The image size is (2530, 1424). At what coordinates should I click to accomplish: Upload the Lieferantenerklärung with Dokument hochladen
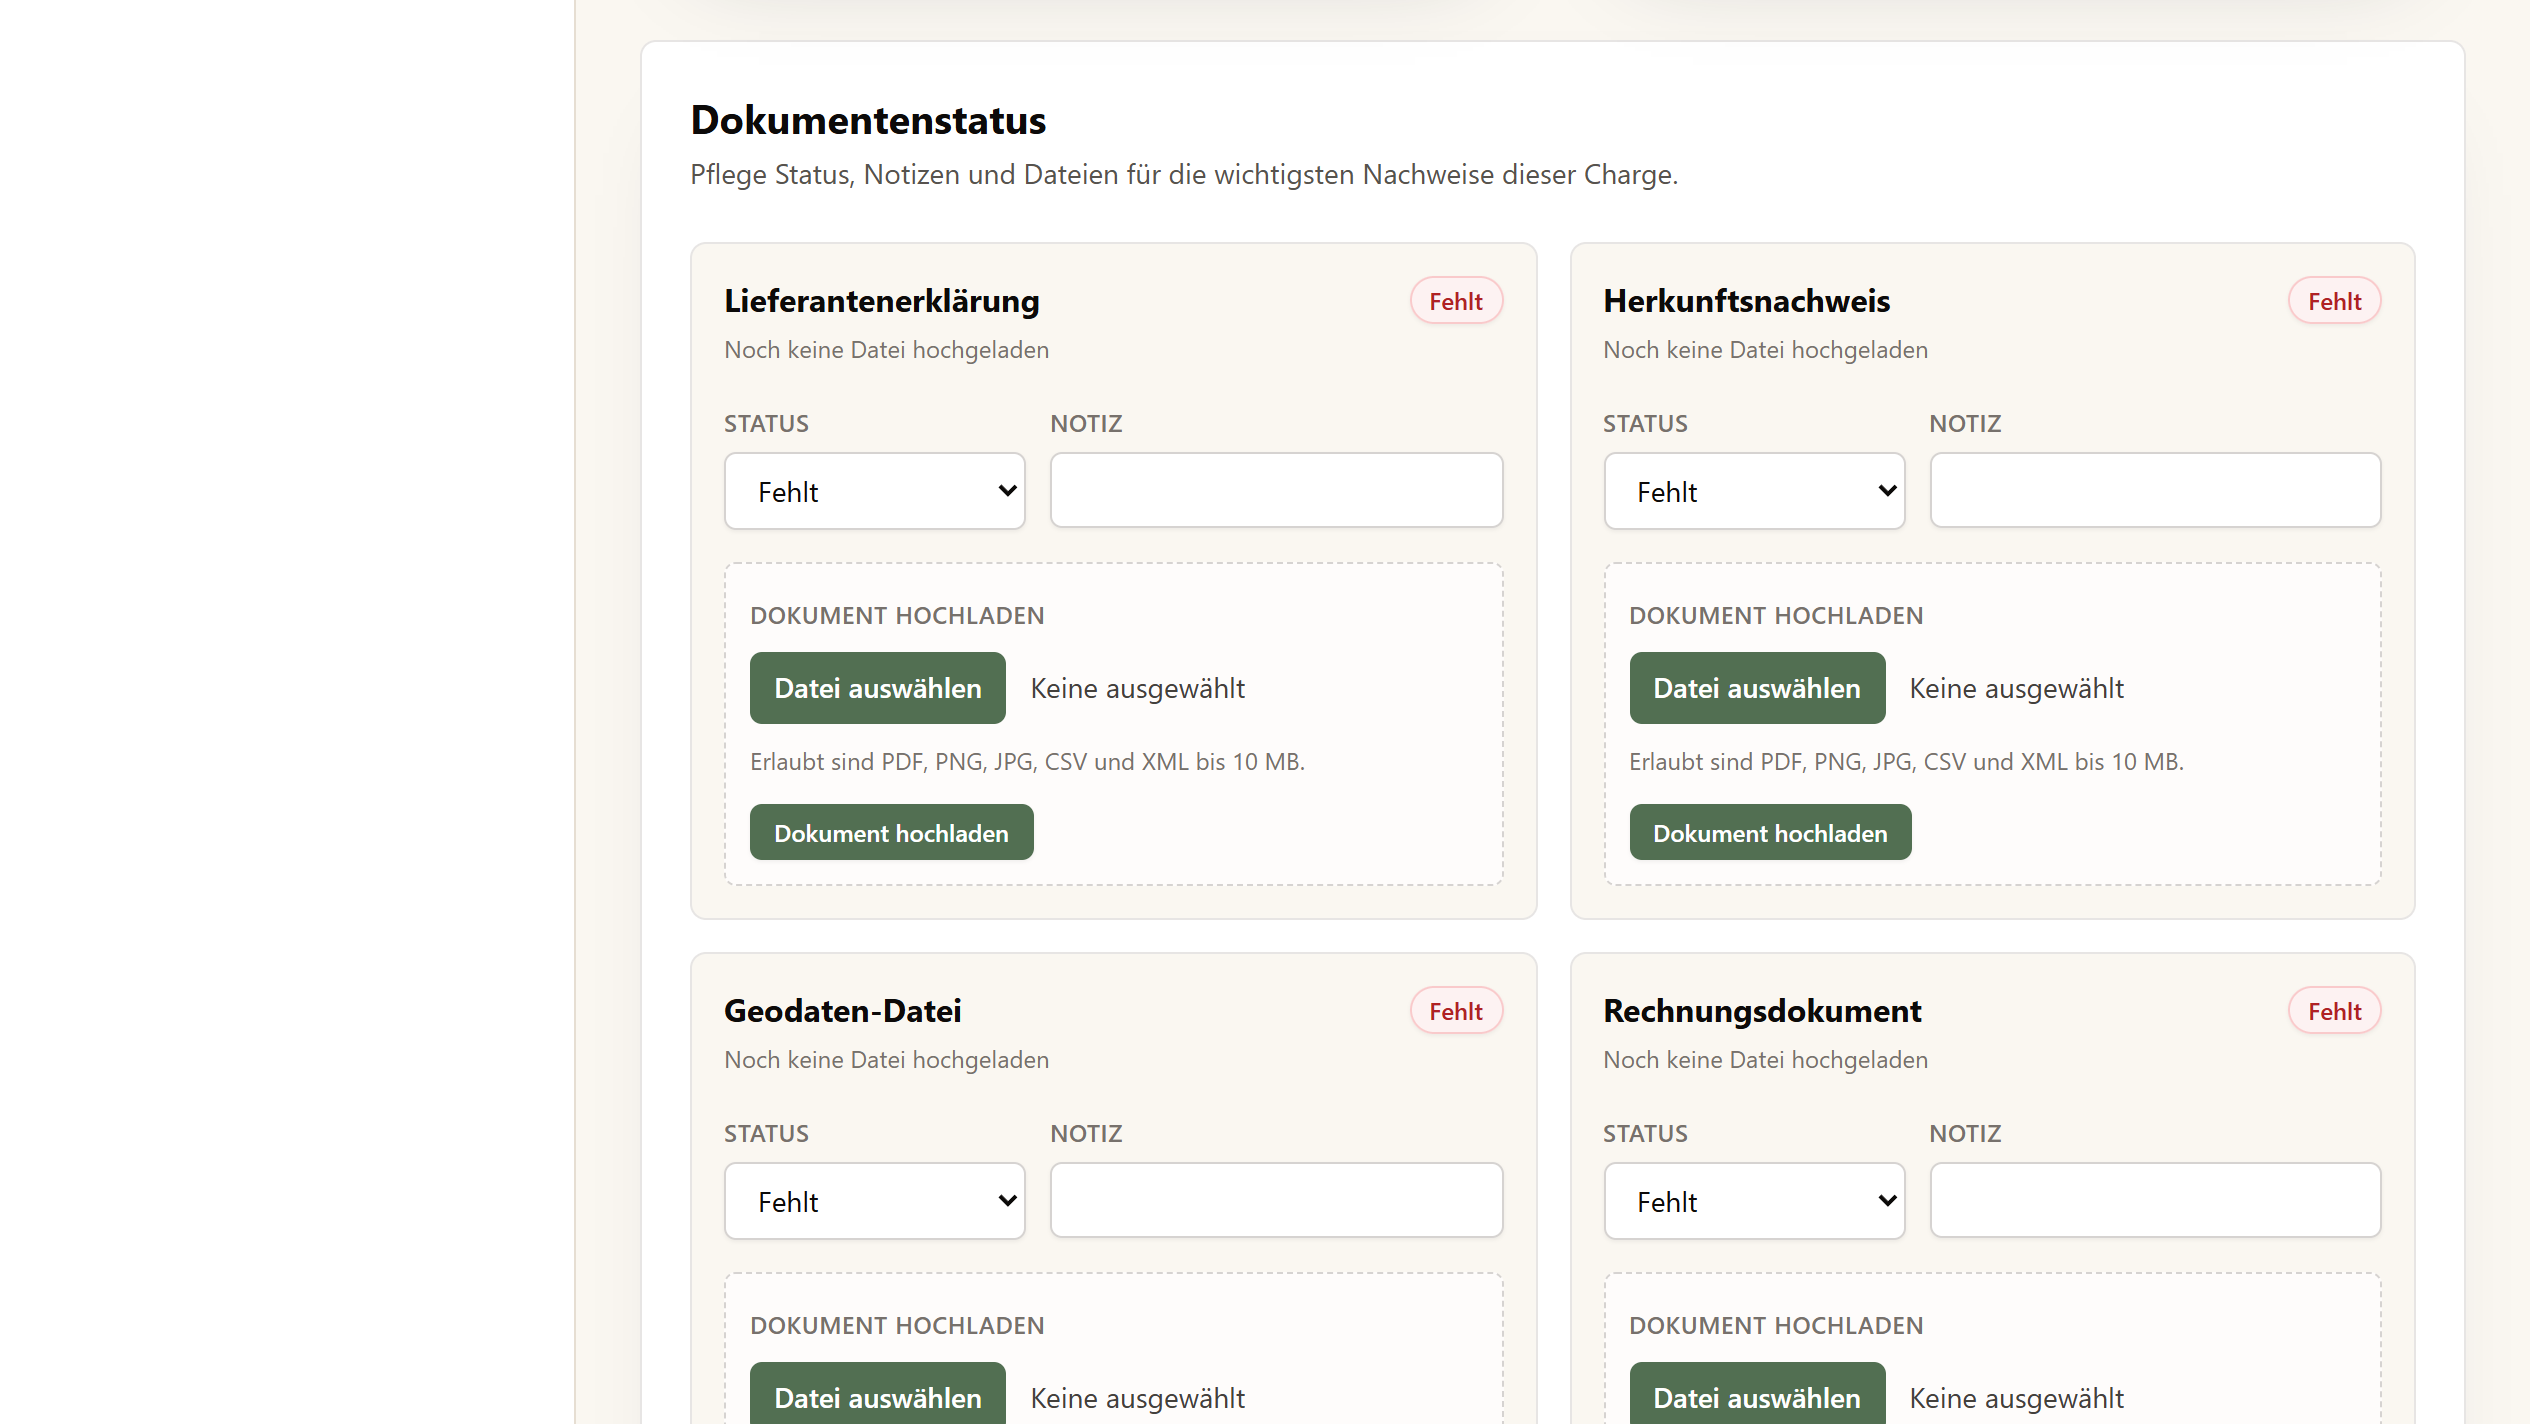pos(891,832)
